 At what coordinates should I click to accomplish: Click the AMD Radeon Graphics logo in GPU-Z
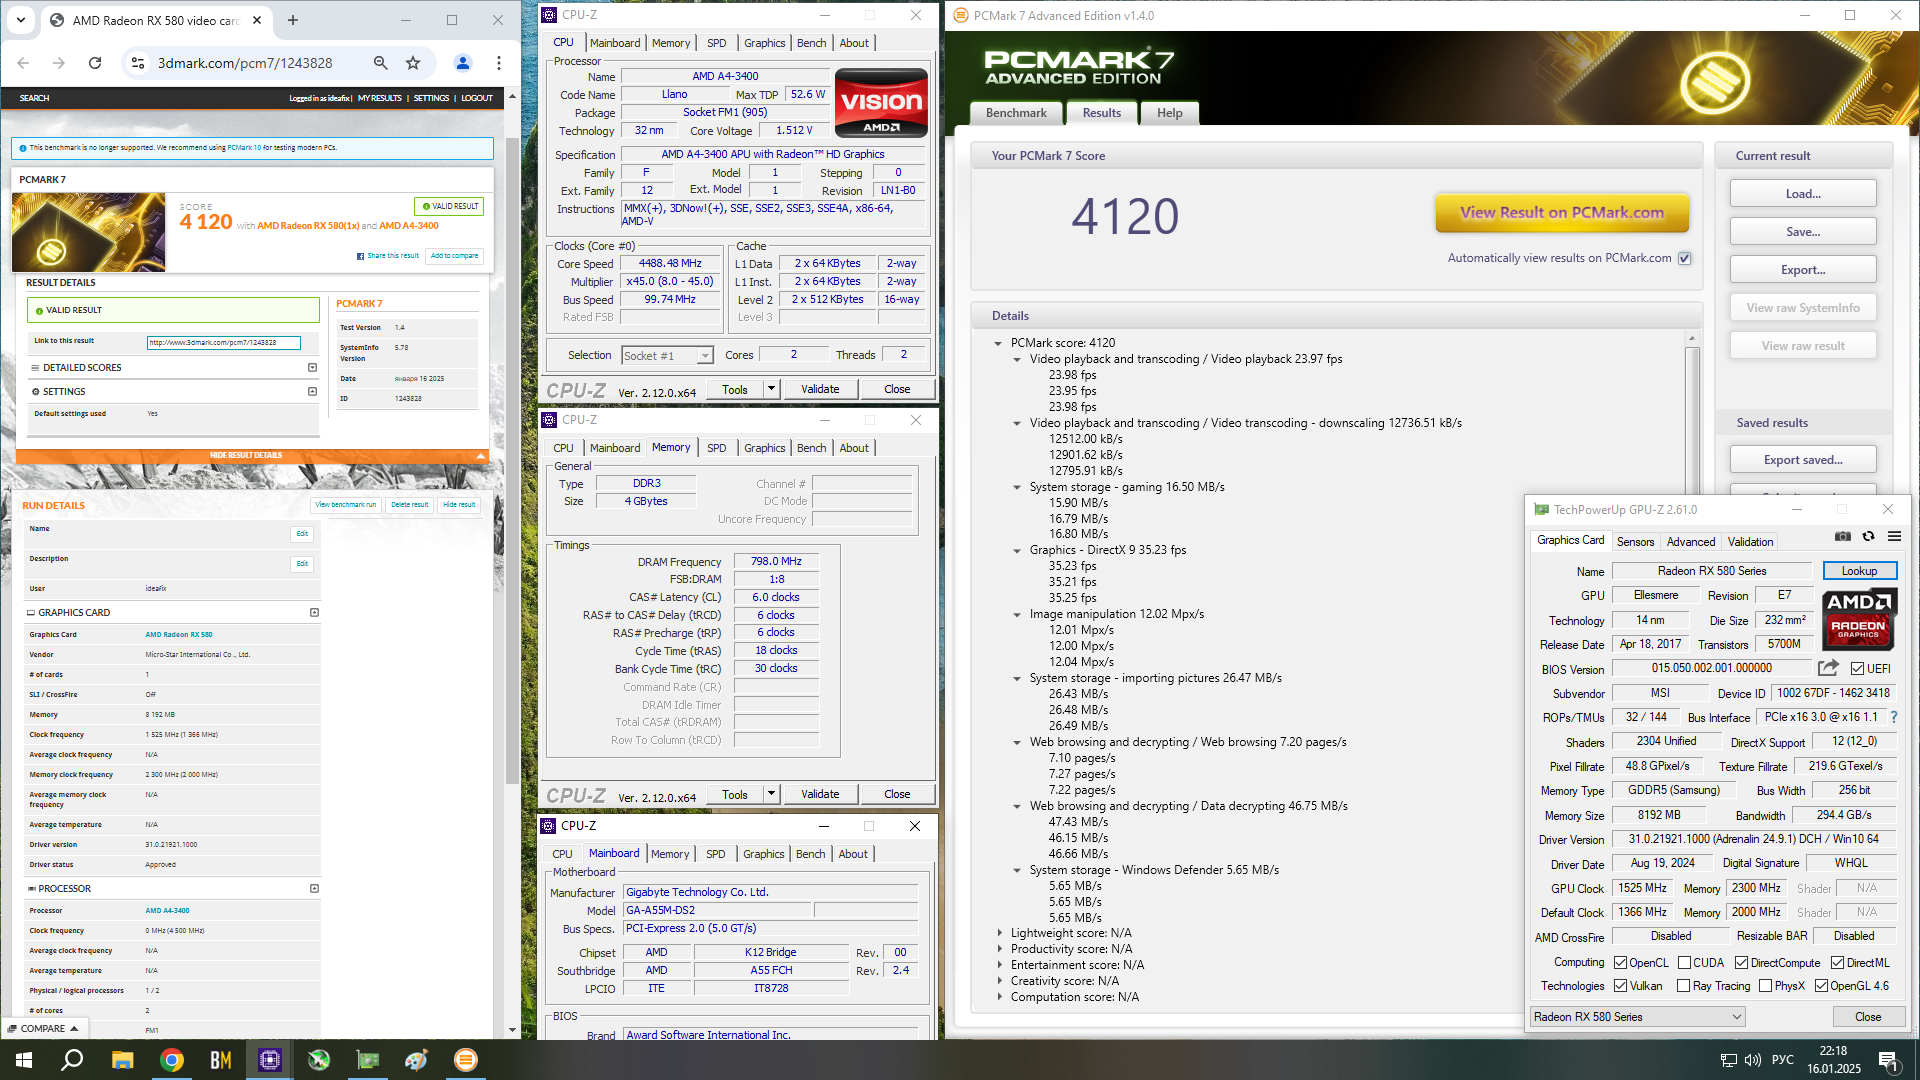pyautogui.click(x=1859, y=619)
